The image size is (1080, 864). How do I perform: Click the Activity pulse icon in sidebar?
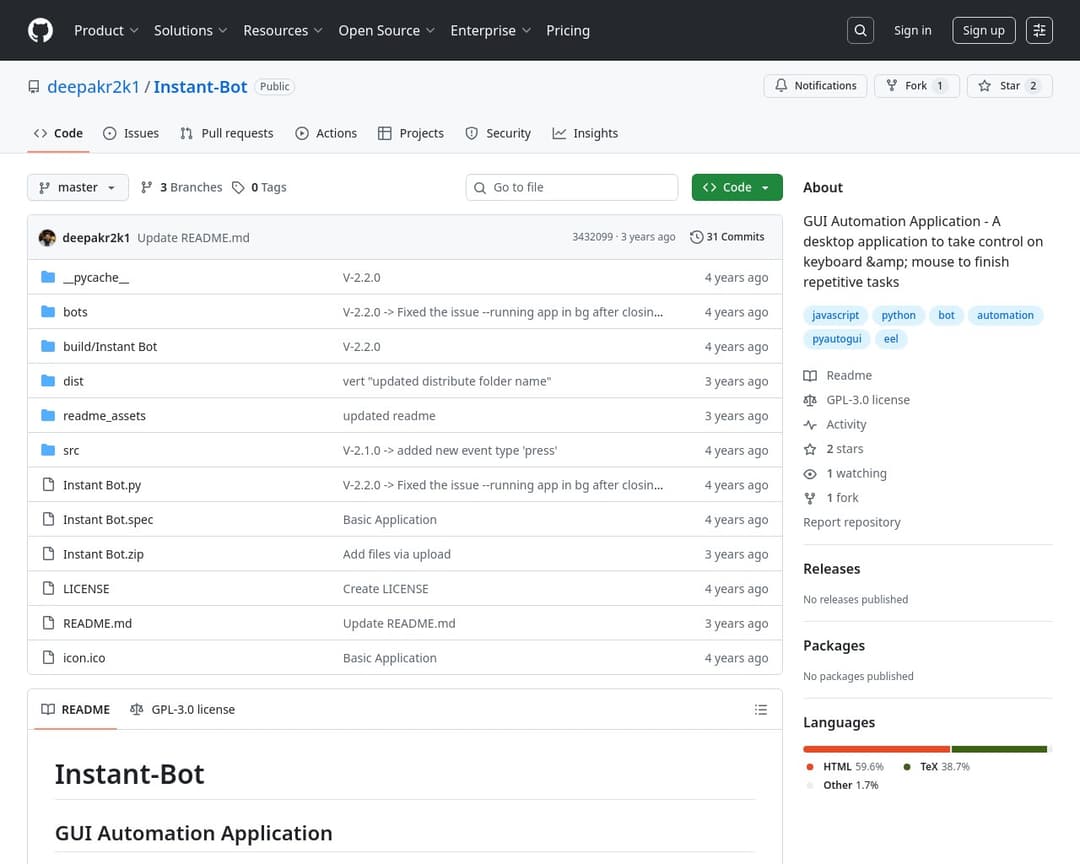pos(810,424)
